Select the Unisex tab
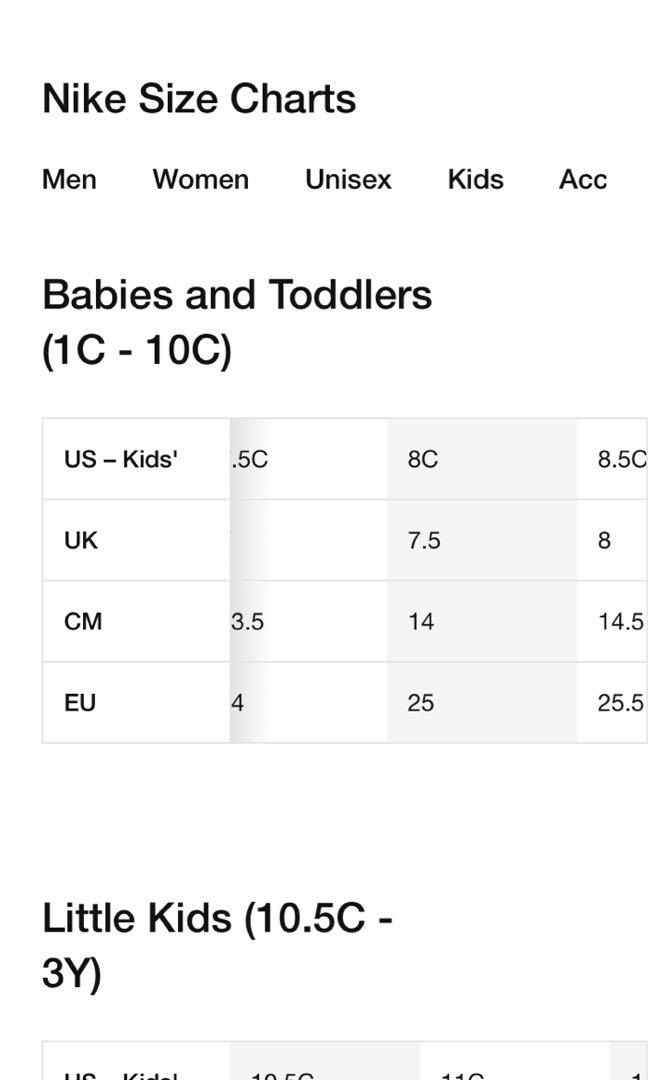 click(x=348, y=179)
